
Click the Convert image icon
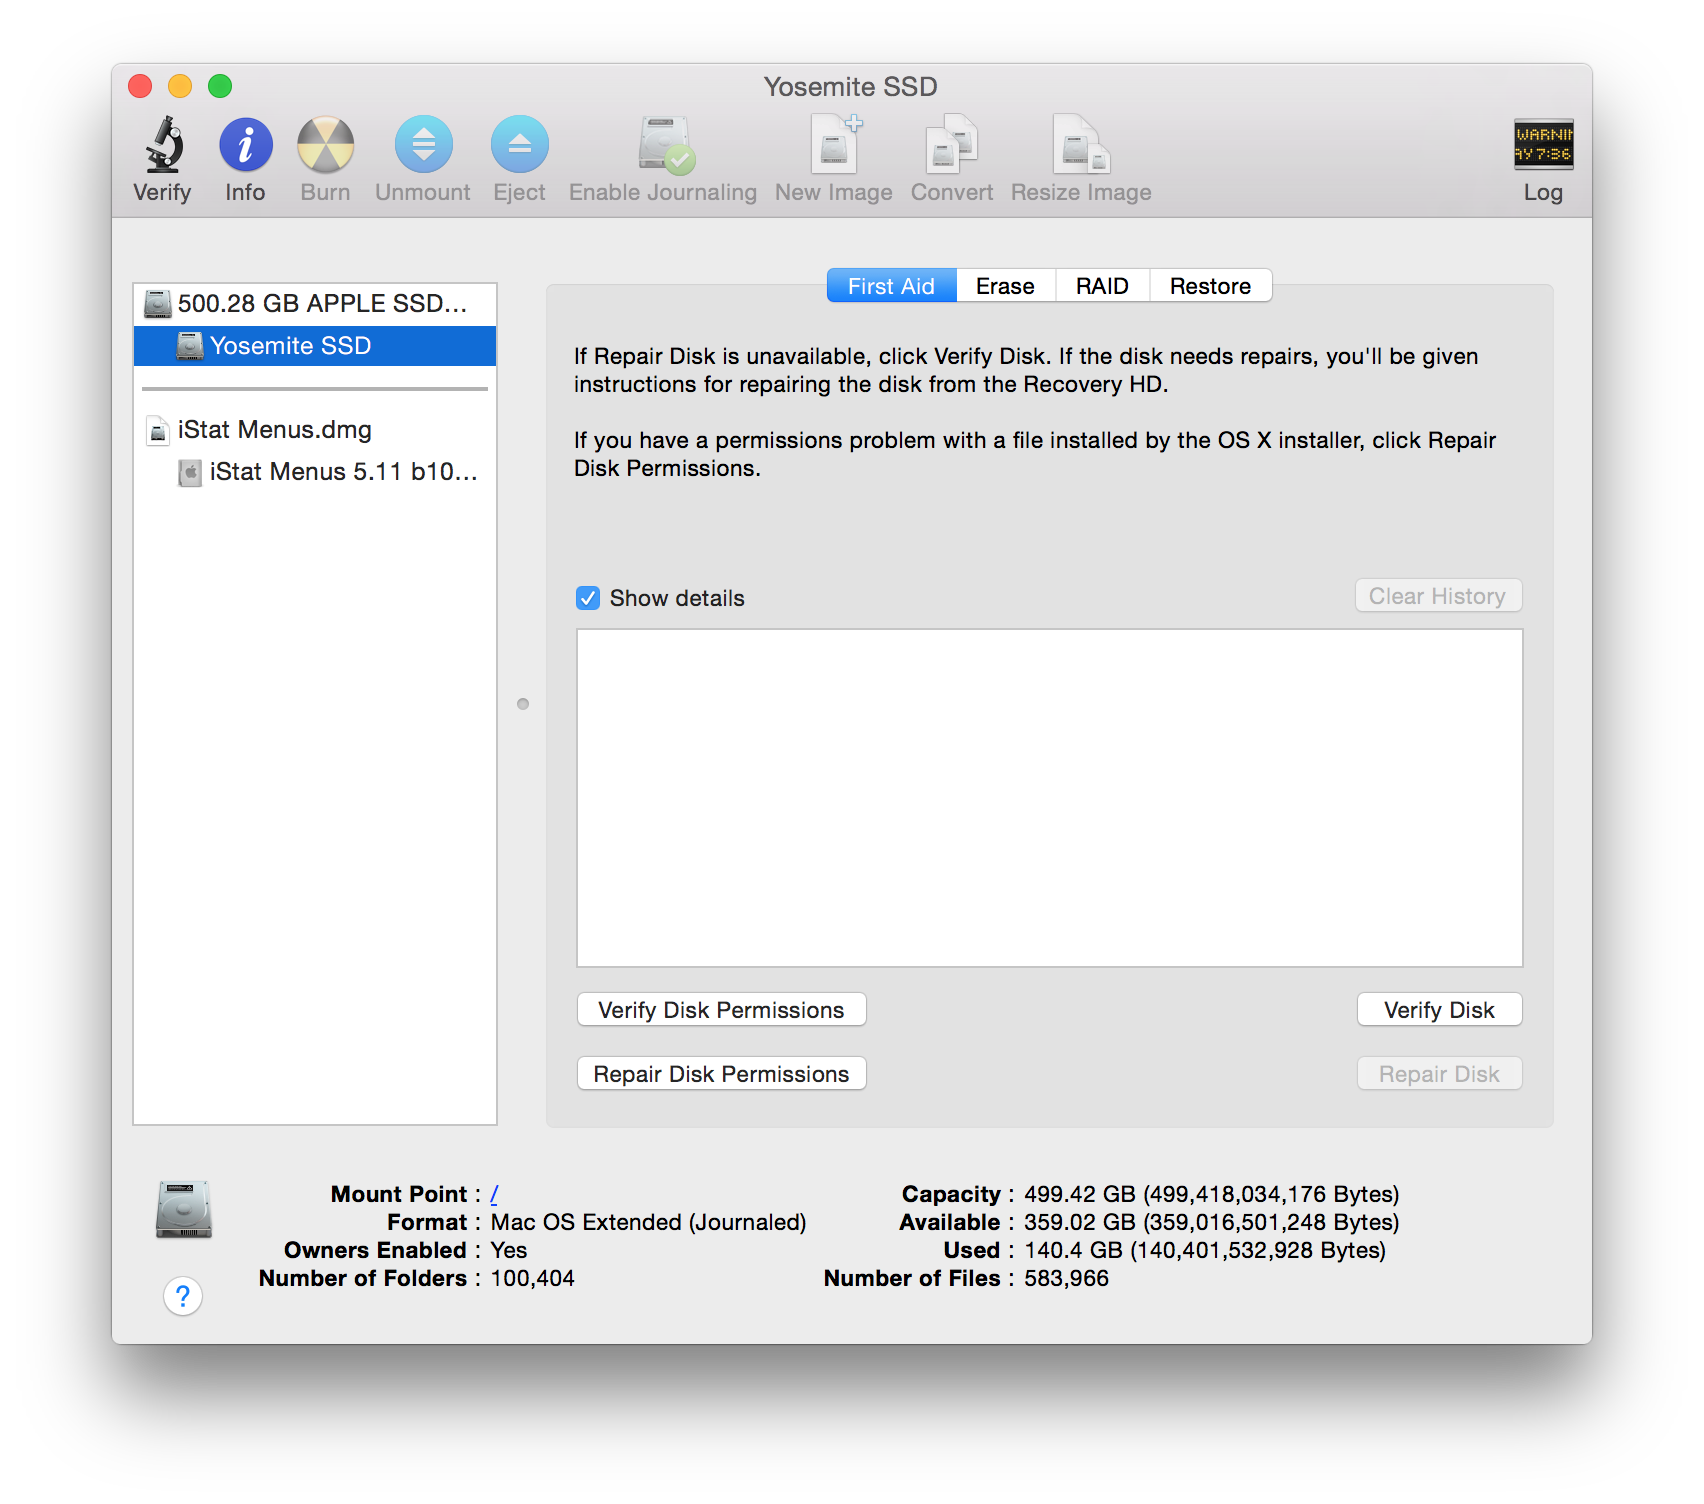tap(952, 145)
